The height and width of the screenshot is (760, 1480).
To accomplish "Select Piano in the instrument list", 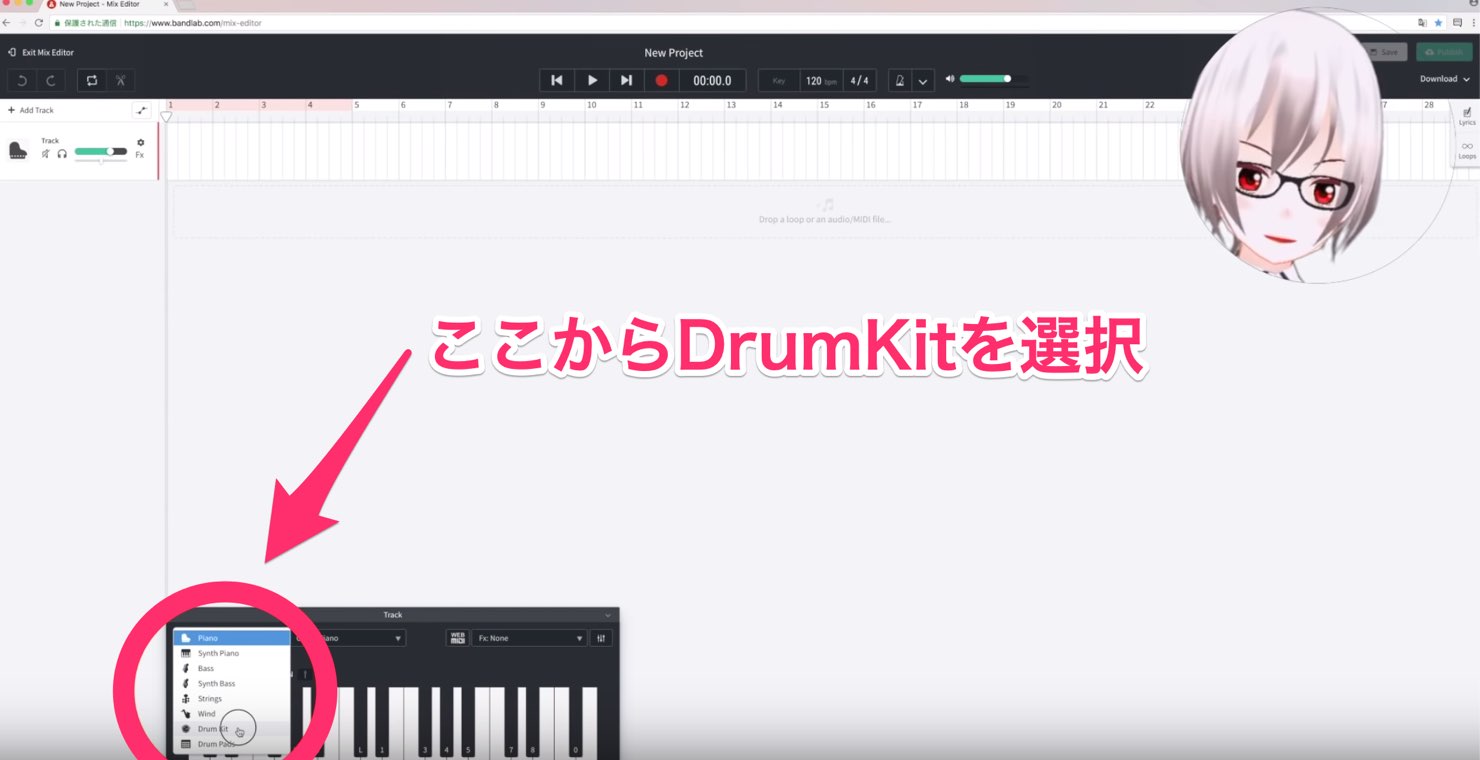I will tap(232, 638).
